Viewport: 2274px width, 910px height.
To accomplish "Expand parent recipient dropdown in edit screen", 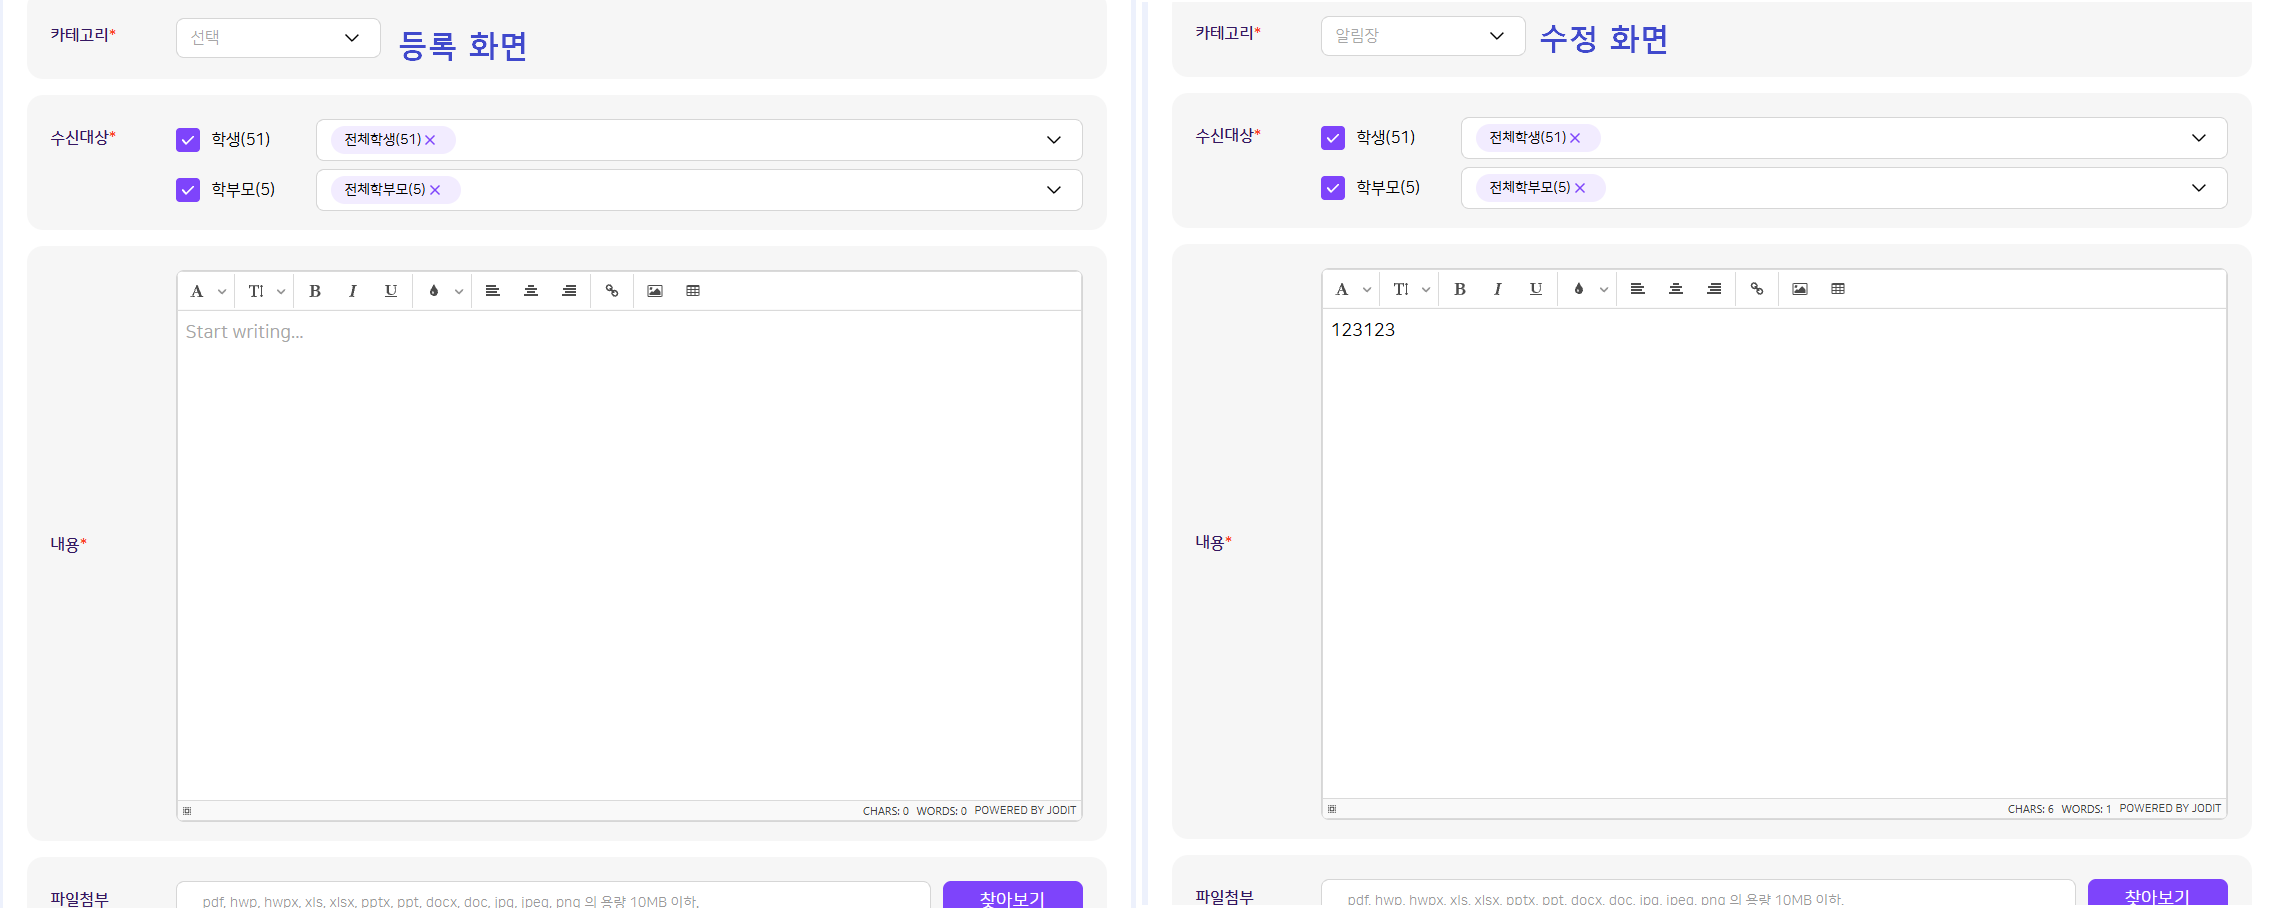I will pos(2199,188).
